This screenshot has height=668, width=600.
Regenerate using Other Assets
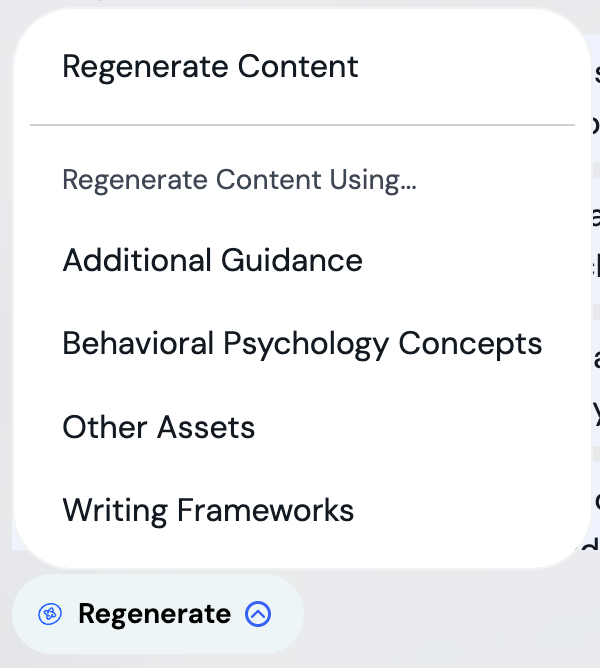pyautogui.click(x=158, y=428)
